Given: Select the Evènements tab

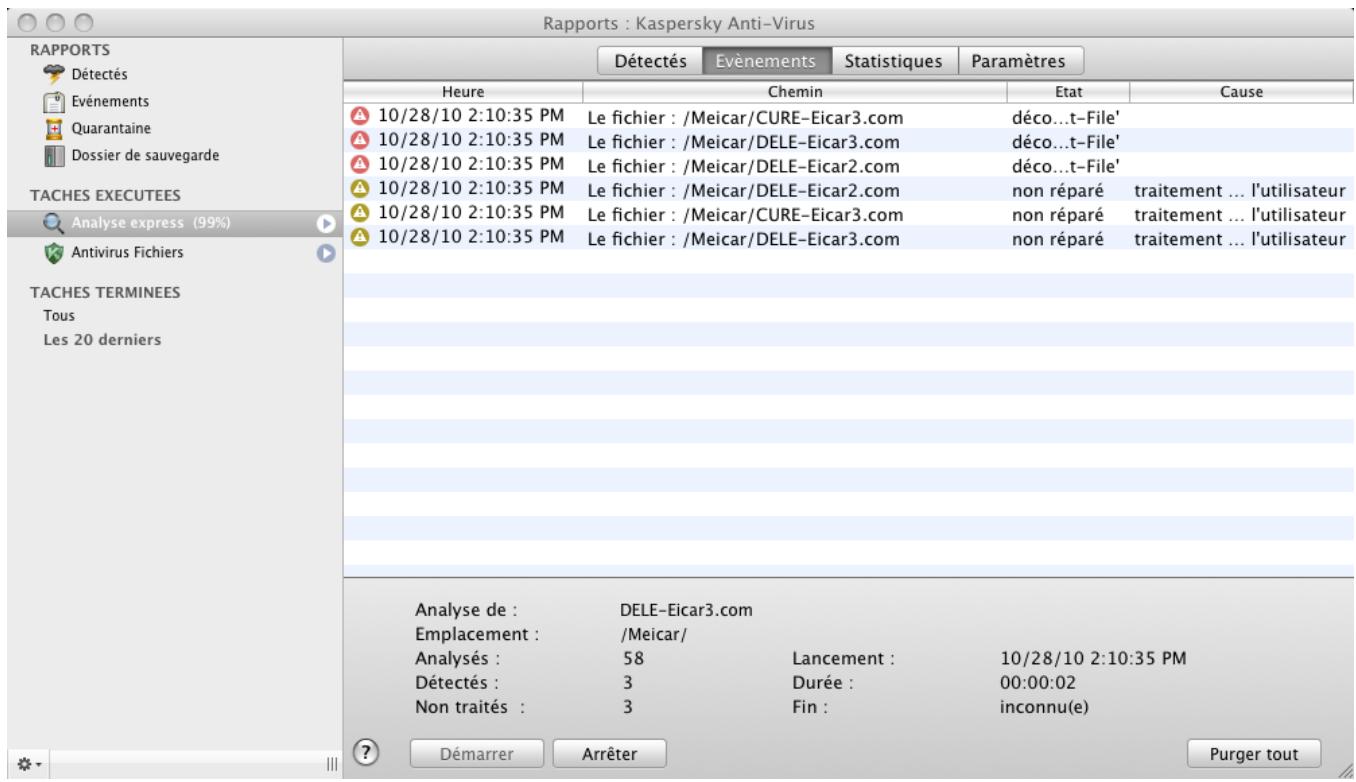Looking at the screenshot, I should click(x=768, y=60).
